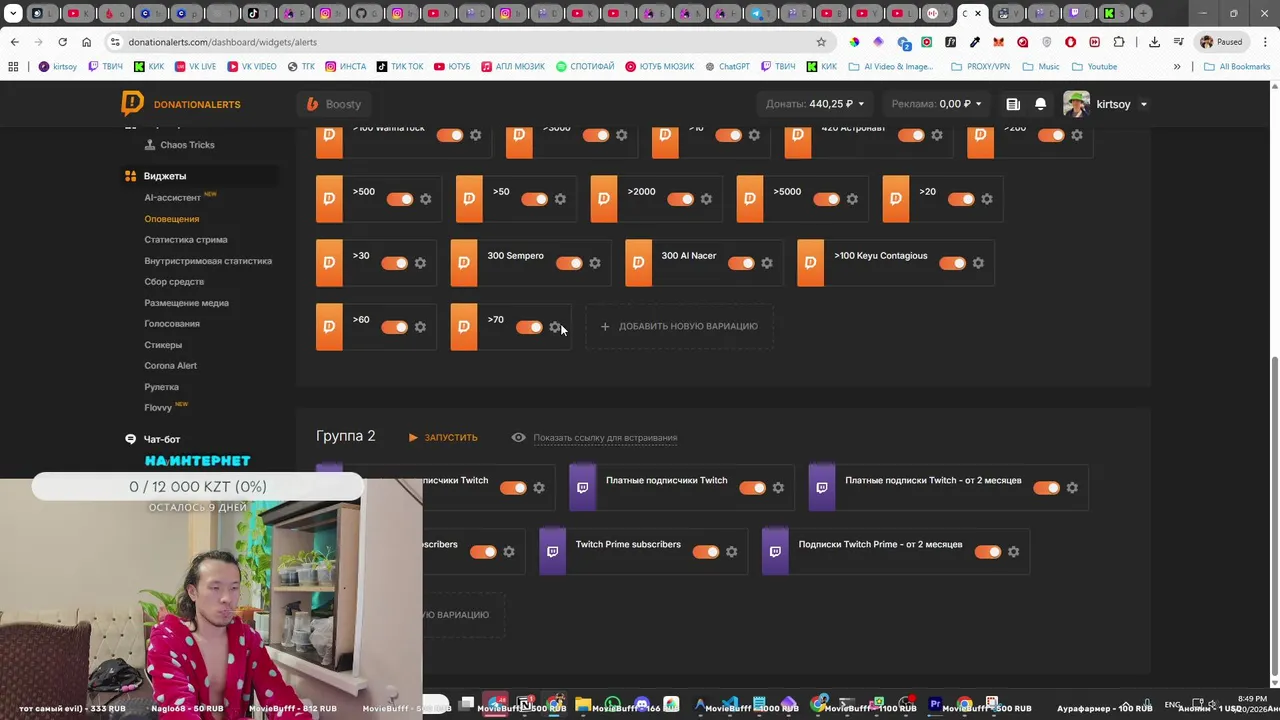Open settings gear for >30 variation
Image resolution: width=1280 pixels, height=720 pixels.
(420, 263)
